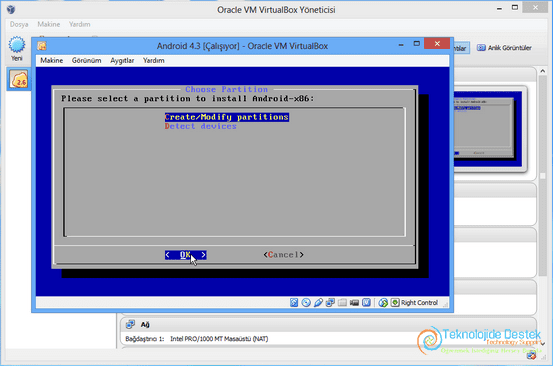Click Manager details vertical scrollbar thumb
The height and width of the screenshot is (366, 553).
click(x=543, y=175)
